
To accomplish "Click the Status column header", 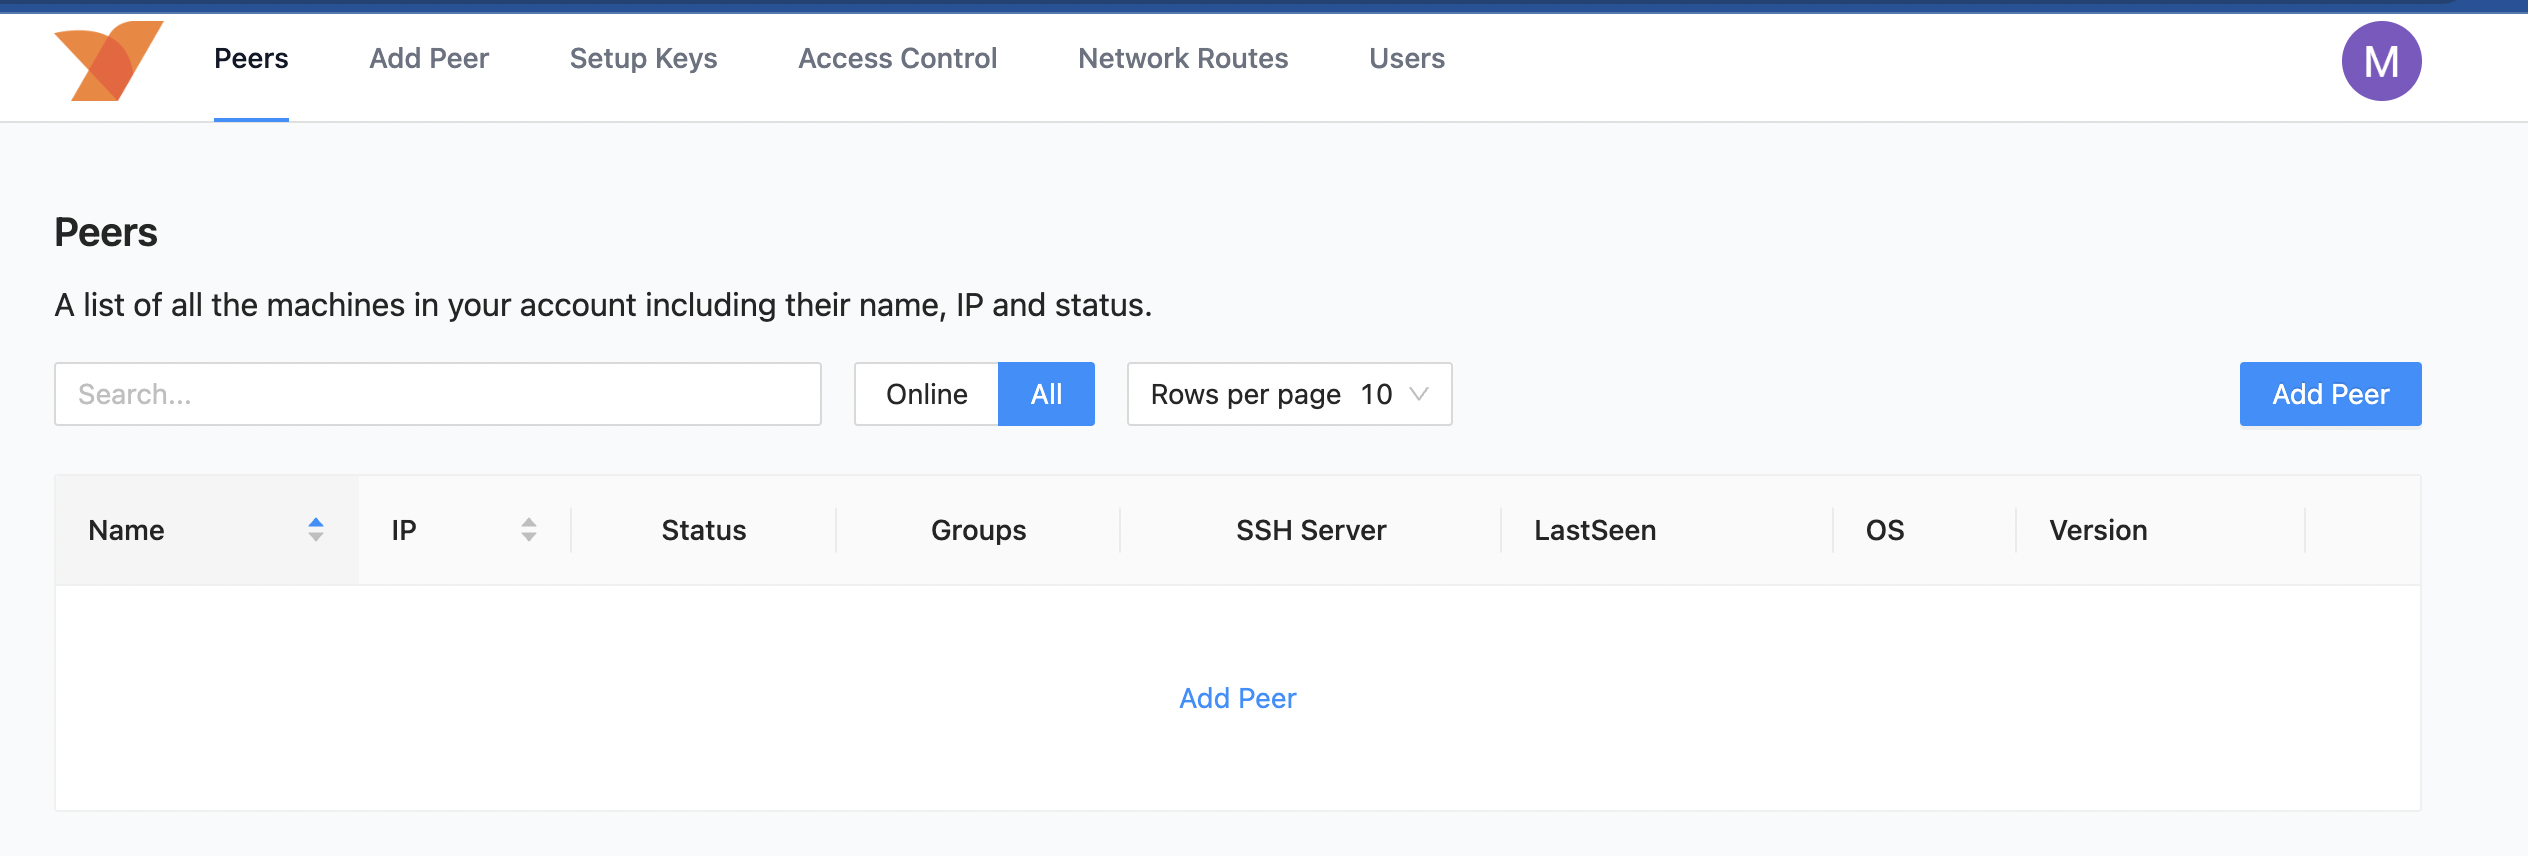I will pos(703,530).
